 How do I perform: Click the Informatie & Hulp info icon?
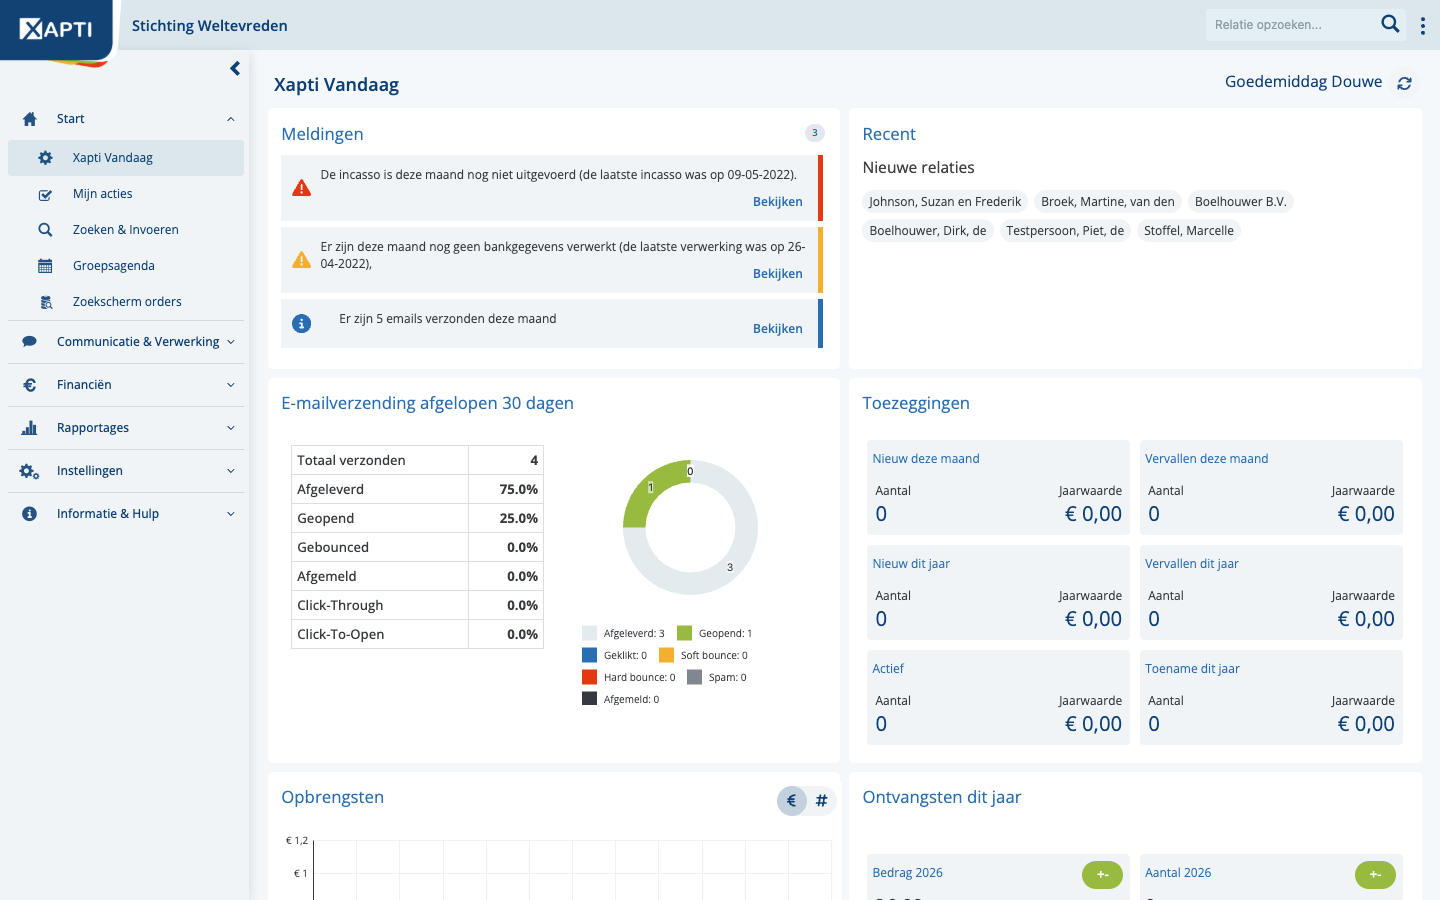click(30, 514)
